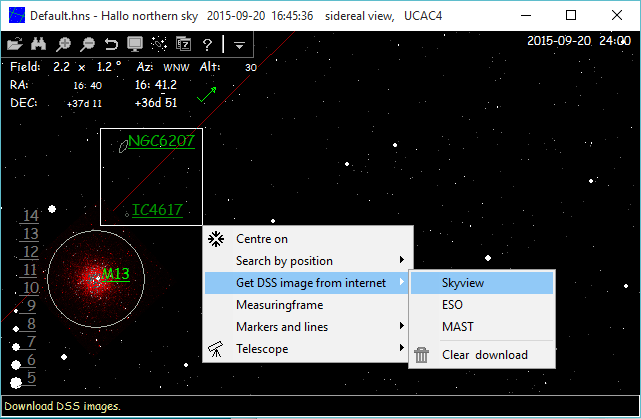Screen dimensions: 641x419
Task: Click the question mark help icon
Action: (207, 44)
